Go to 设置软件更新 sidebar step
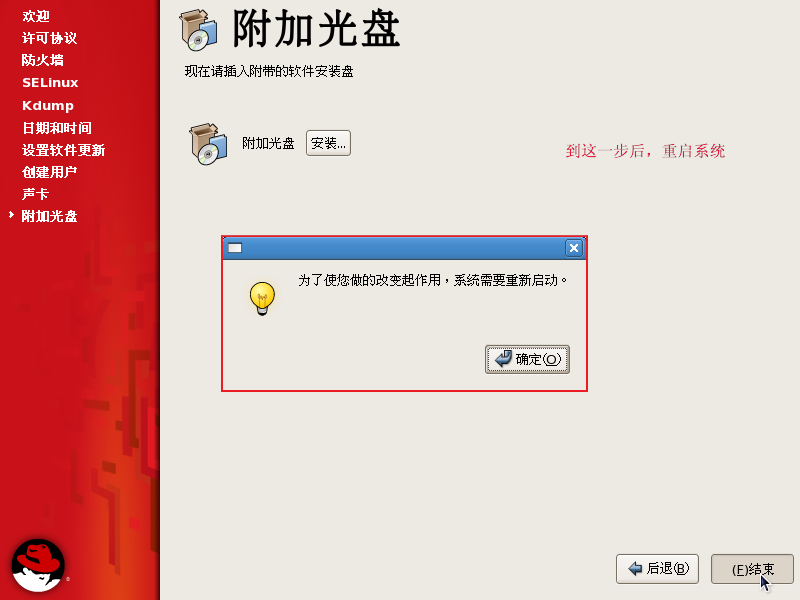The image size is (800, 600). coord(63,150)
